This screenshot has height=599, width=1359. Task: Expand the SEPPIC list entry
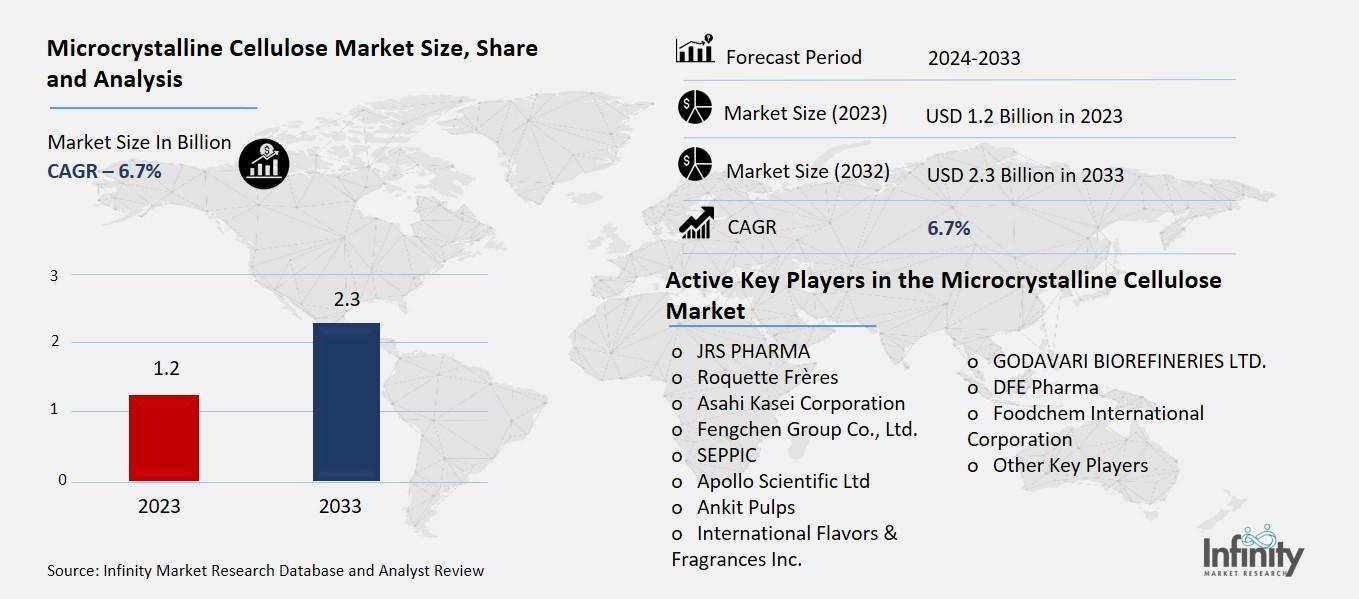726,455
